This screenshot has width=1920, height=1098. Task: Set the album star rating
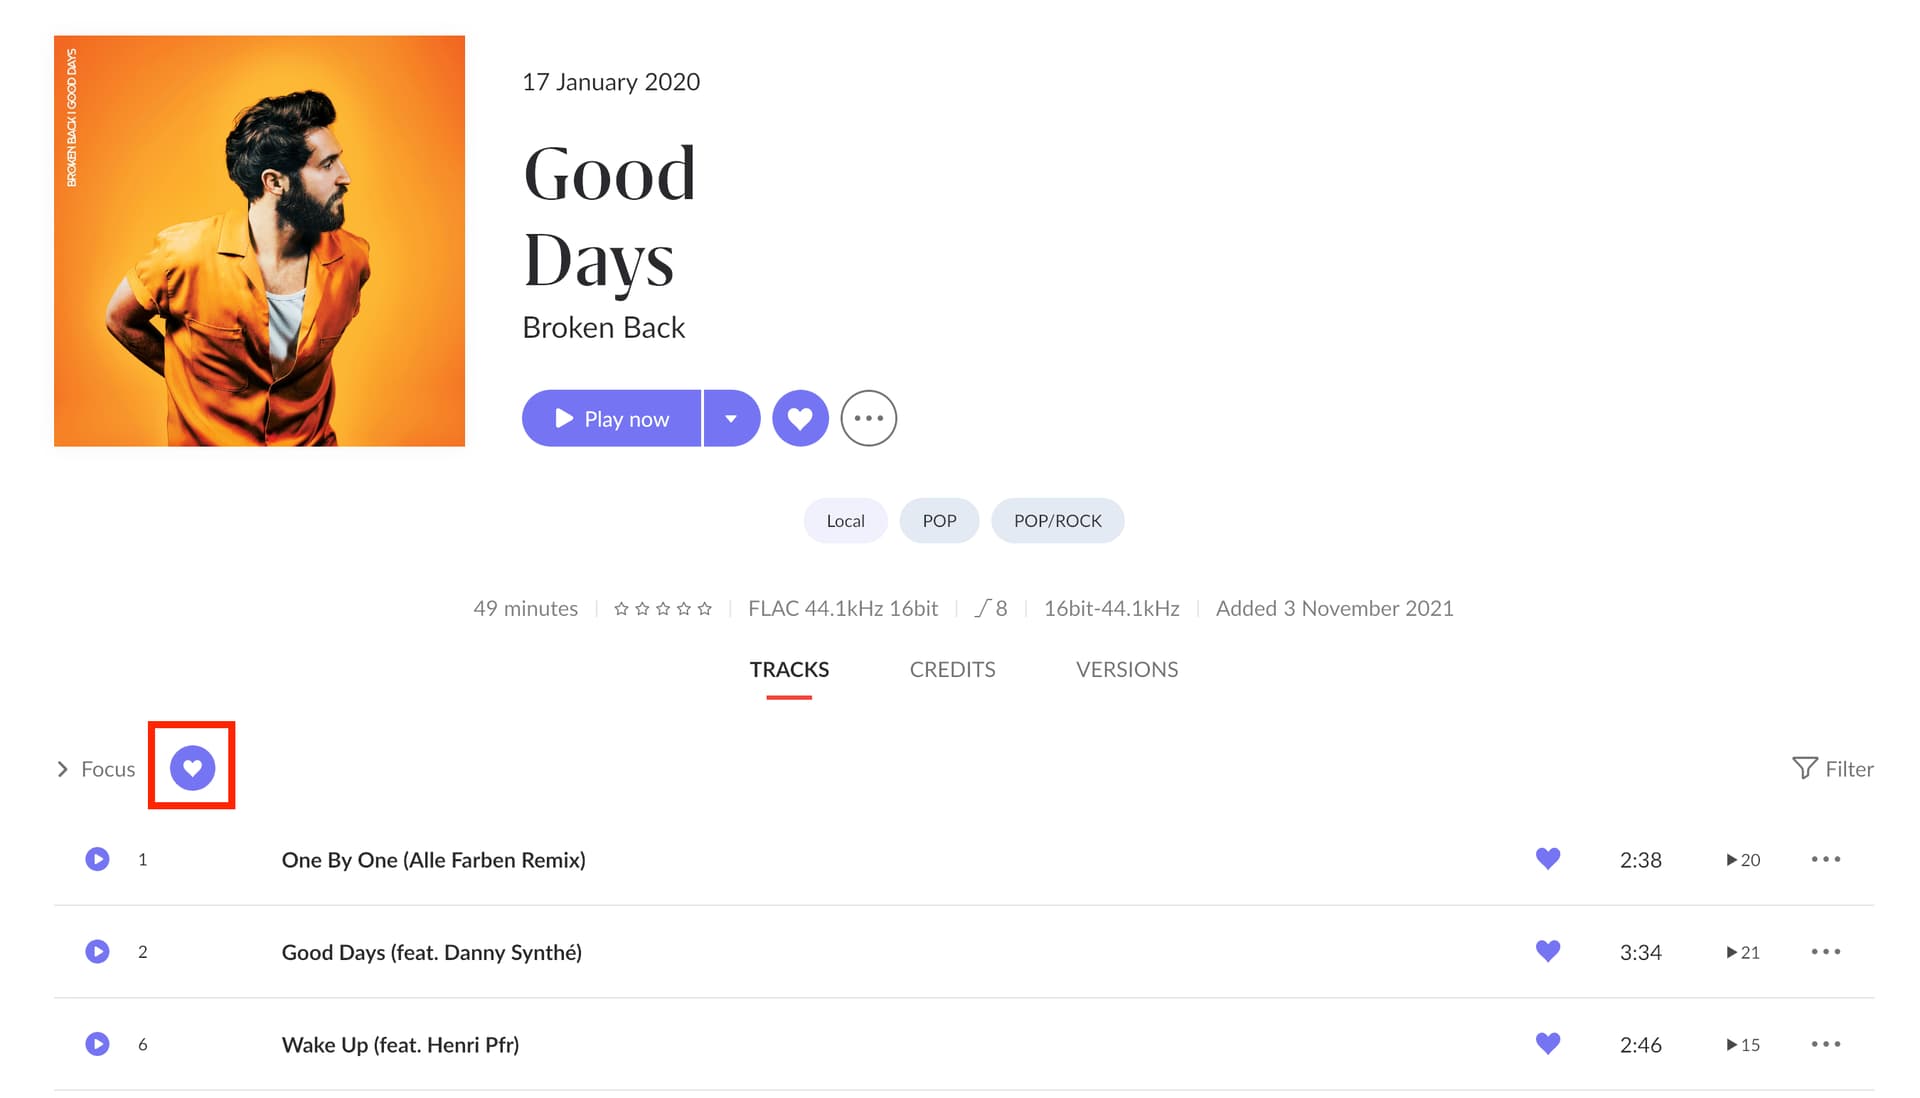(662, 608)
